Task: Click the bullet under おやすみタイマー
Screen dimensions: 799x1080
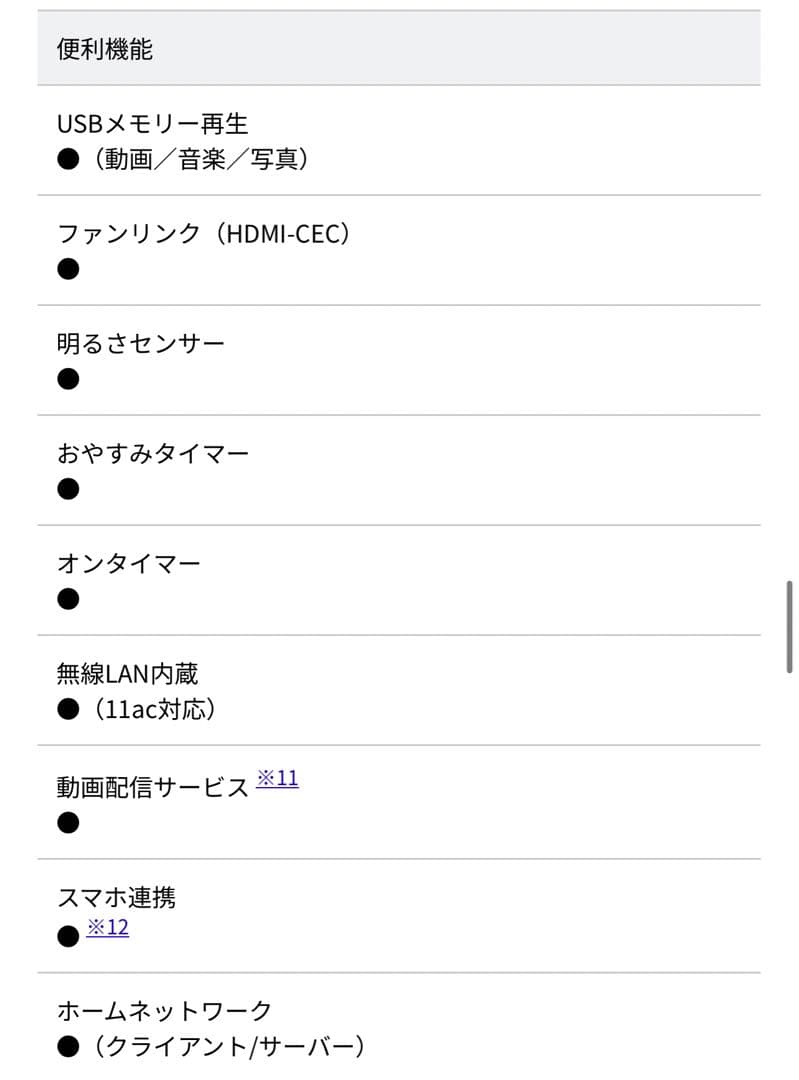Action: 68,489
